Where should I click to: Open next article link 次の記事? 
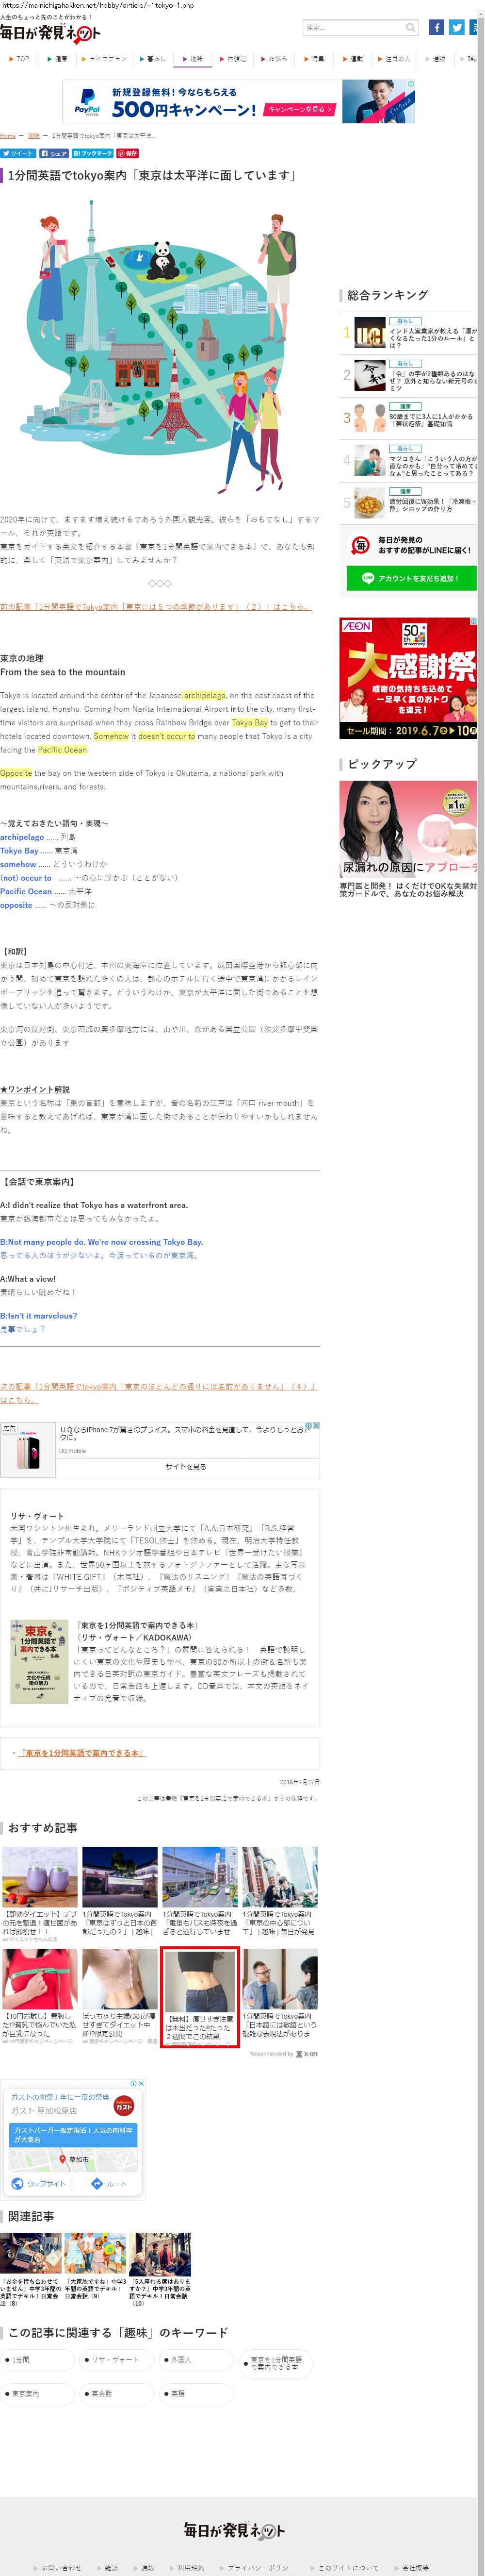(158, 1392)
